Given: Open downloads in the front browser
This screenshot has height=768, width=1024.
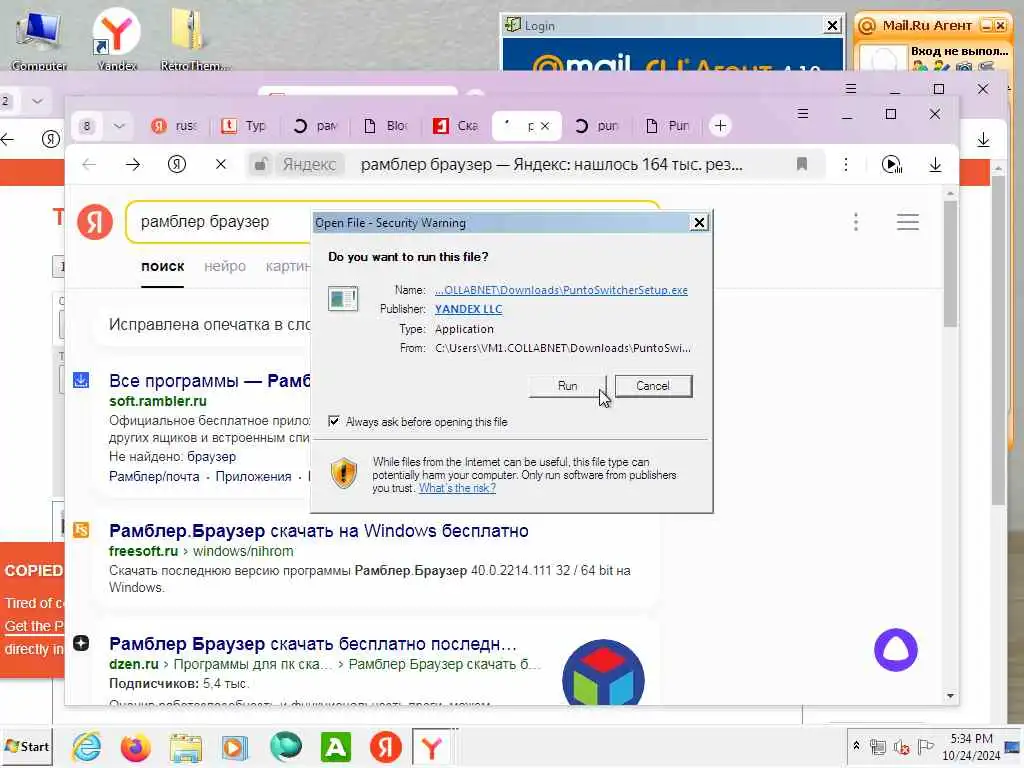Looking at the screenshot, I should coord(935,165).
